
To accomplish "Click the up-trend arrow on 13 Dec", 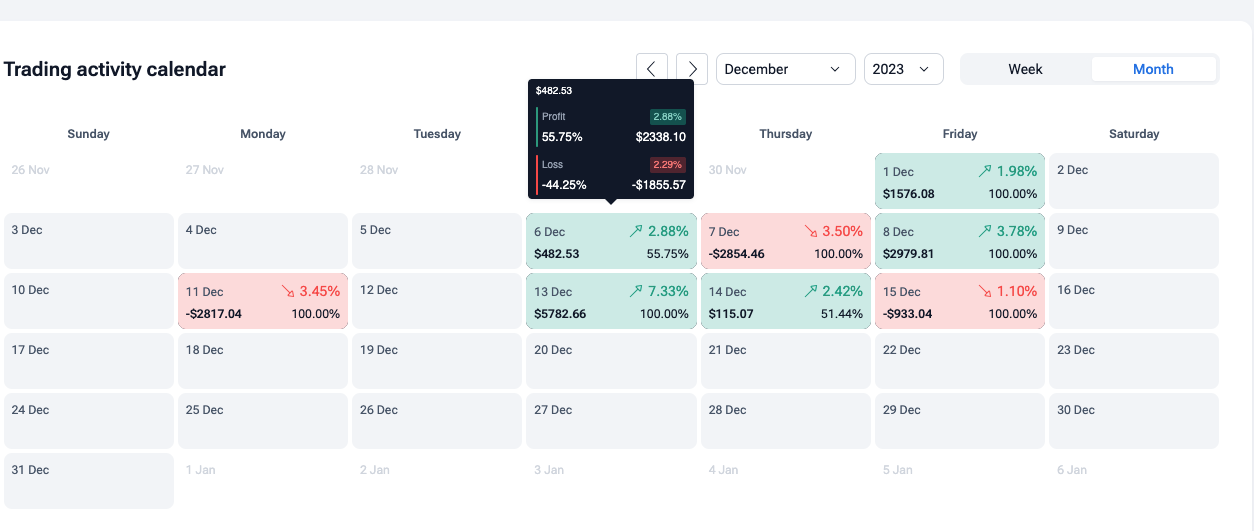I will [x=635, y=291].
